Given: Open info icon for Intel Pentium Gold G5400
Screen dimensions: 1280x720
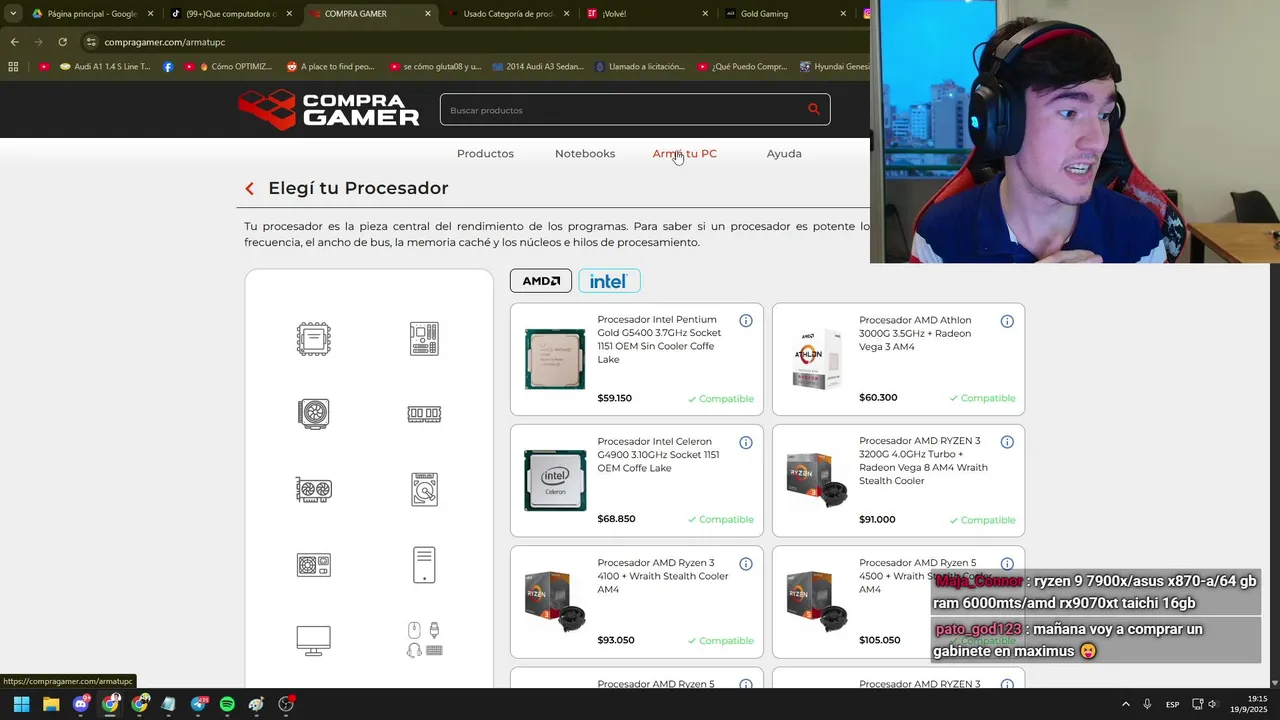Looking at the screenshot, I should click(746, 321).
